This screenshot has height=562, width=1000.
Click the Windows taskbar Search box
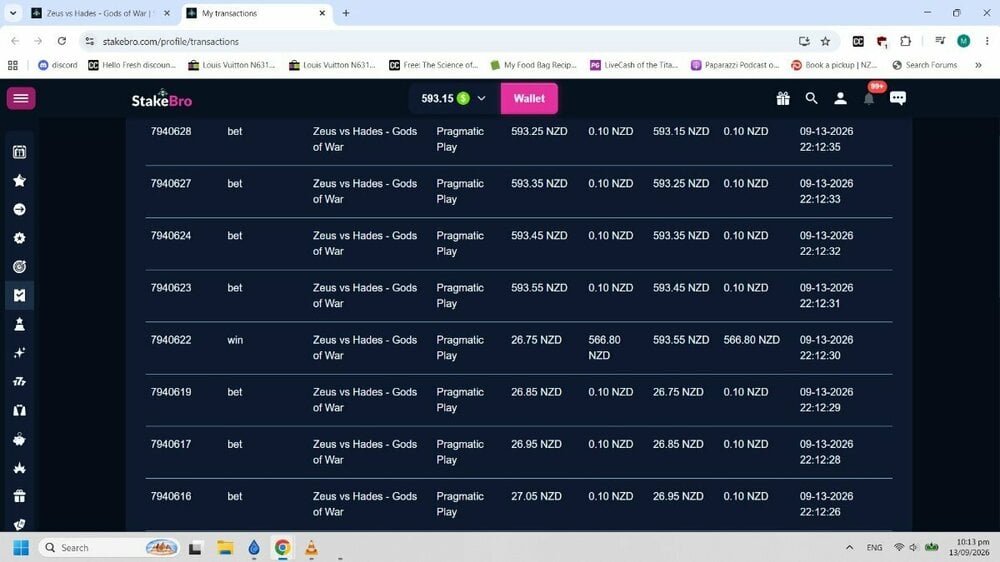[108, 547]
